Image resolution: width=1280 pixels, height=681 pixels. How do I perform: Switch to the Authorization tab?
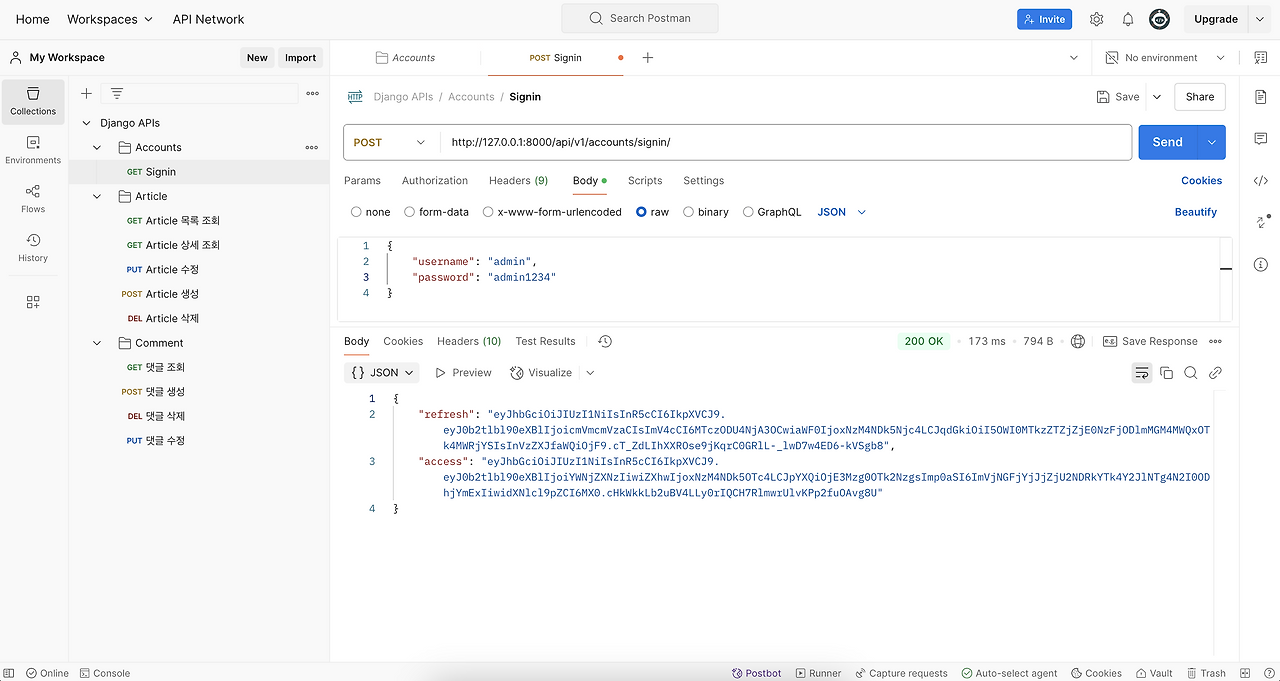[x=435, y=181]
